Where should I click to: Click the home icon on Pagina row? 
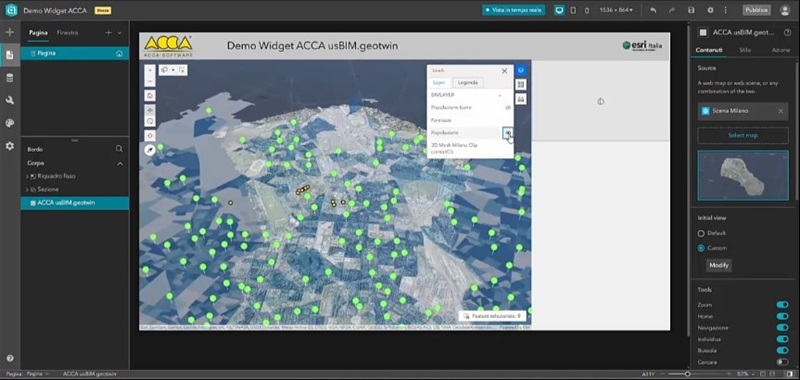(x=119, y=53)
